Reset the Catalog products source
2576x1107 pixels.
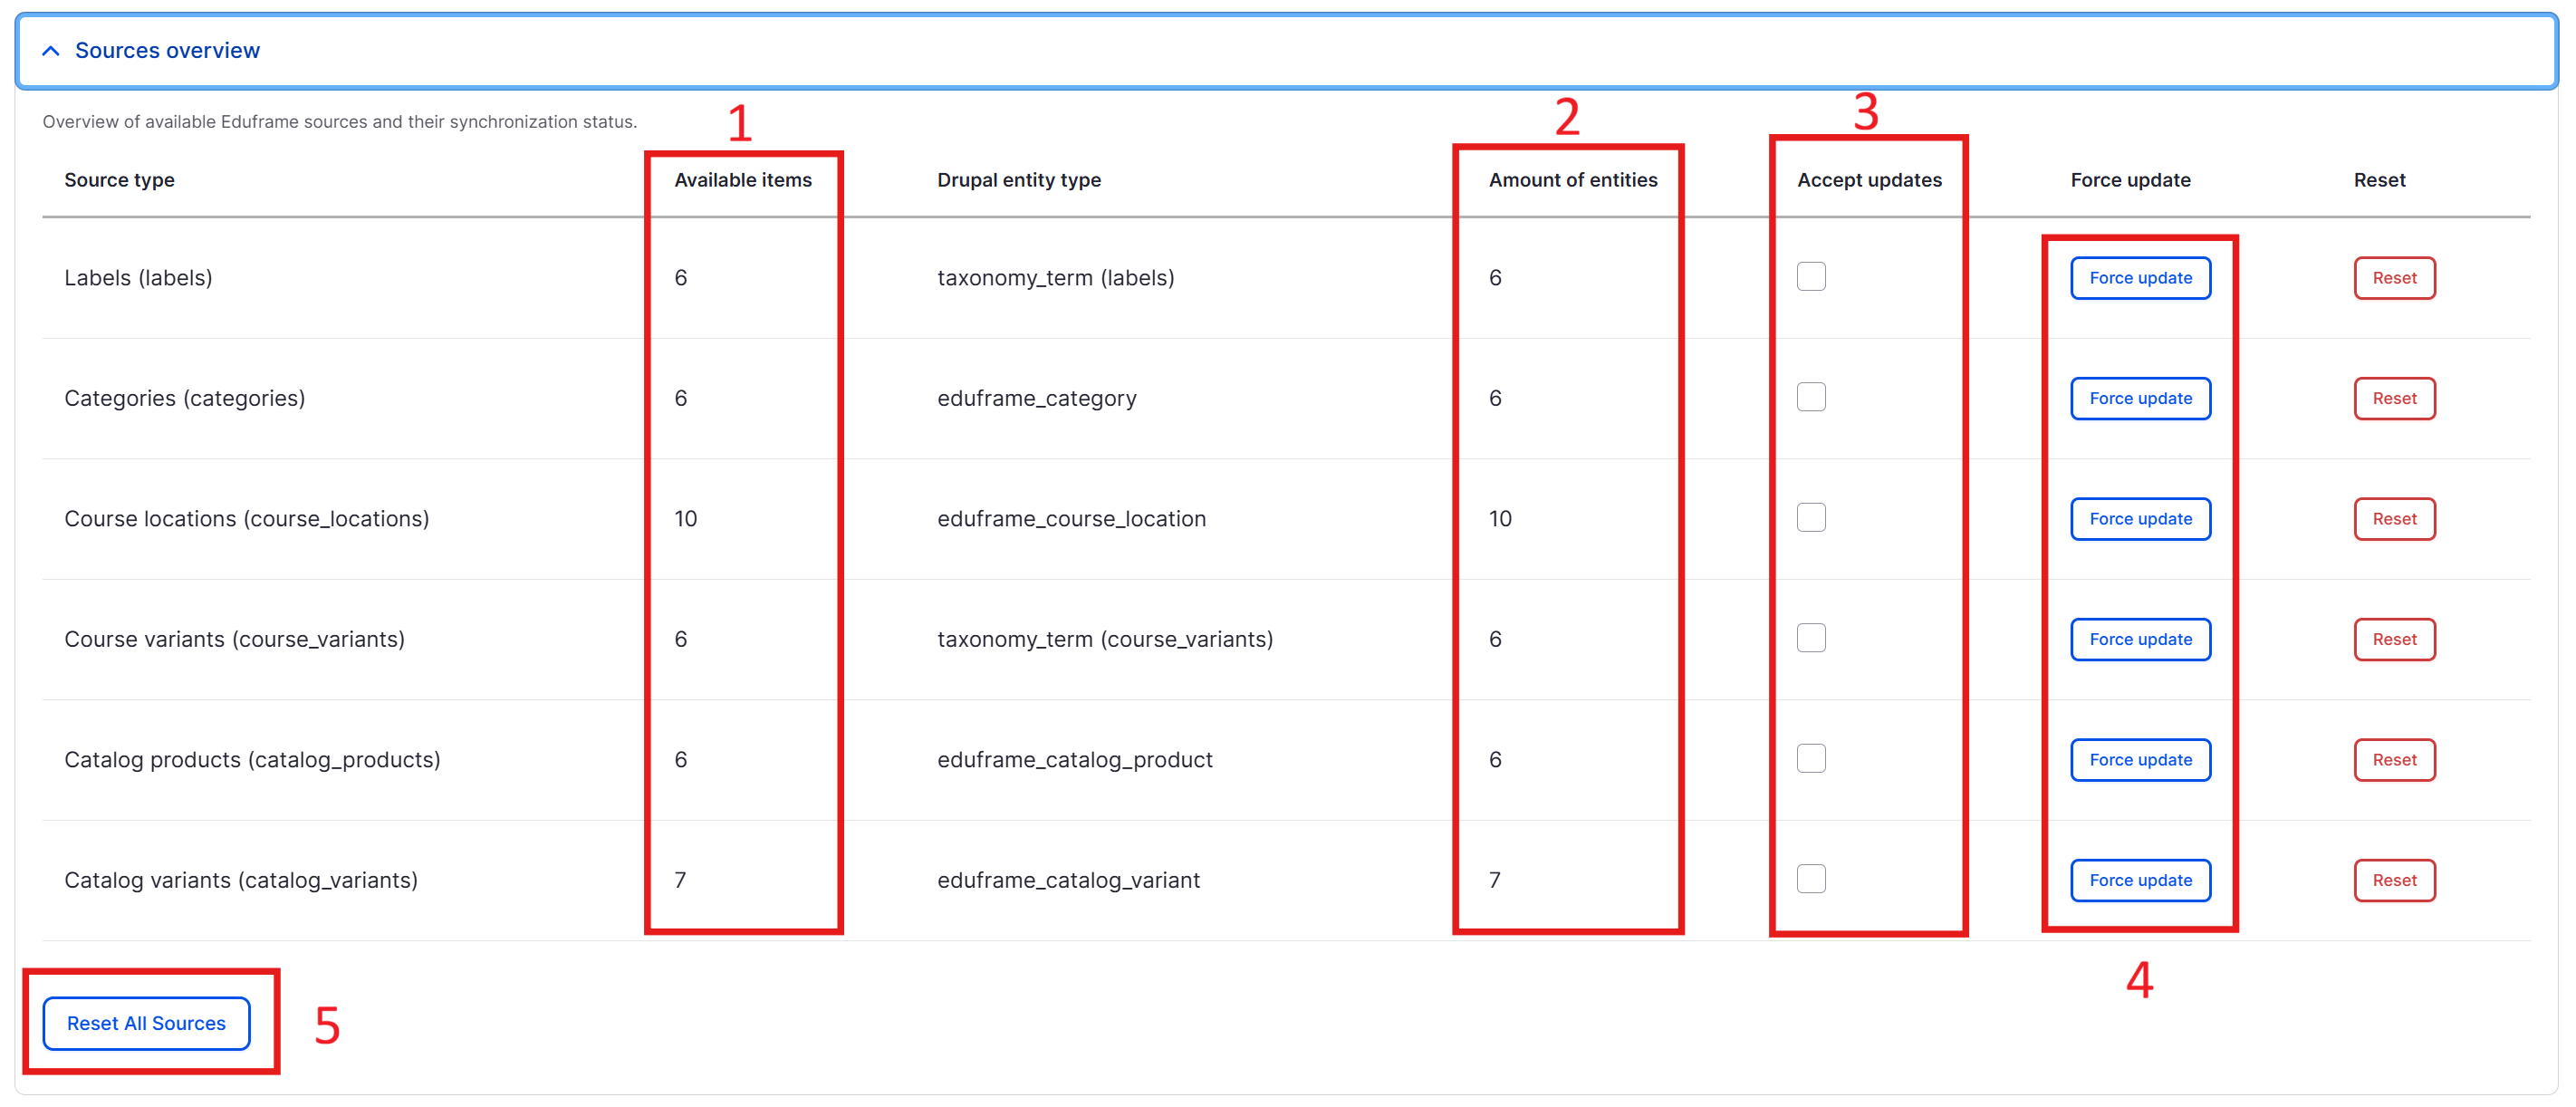2394,759
